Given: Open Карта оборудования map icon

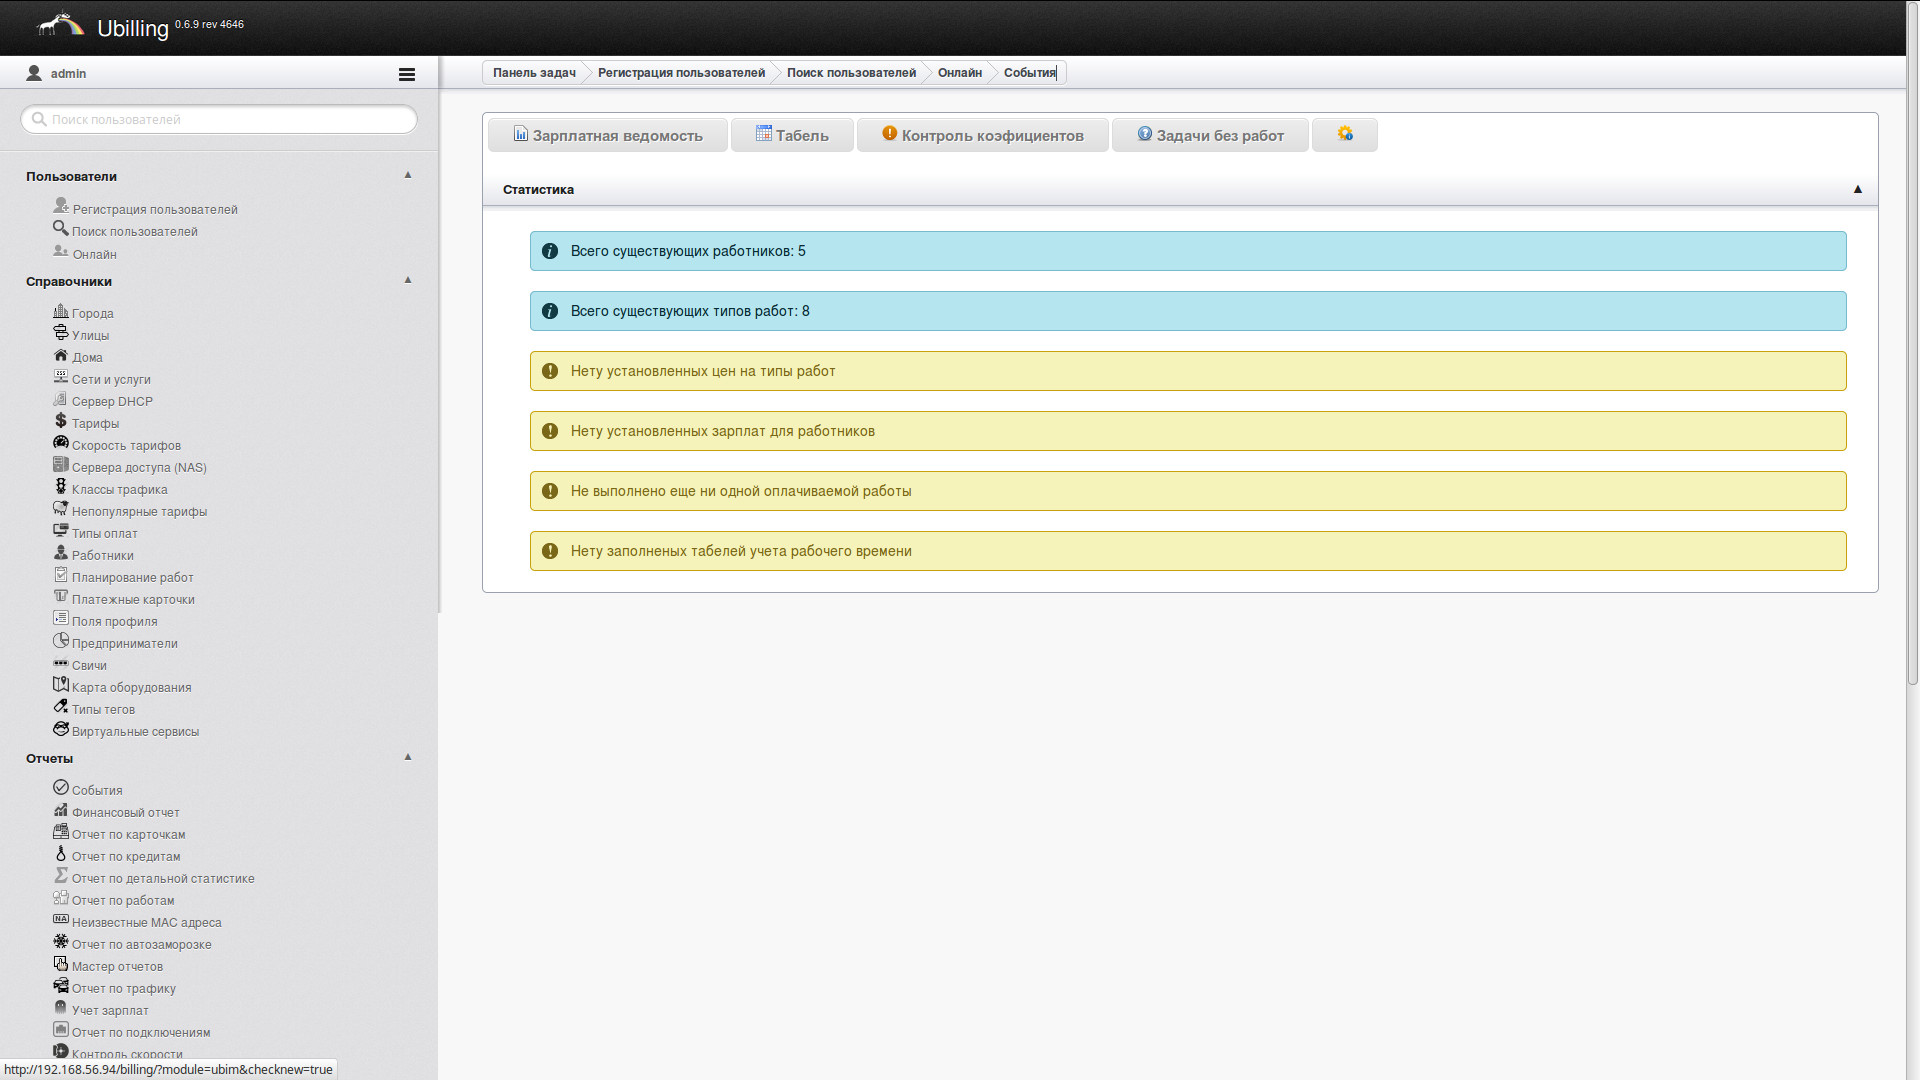Looking at the screenshot, I should point(61,685).
